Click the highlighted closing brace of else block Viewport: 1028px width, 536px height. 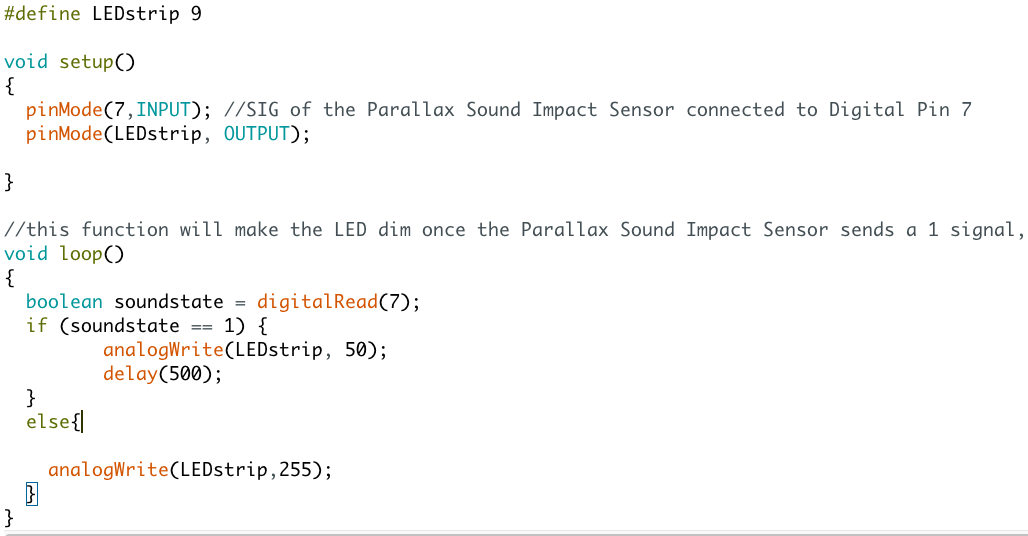[x=31, y=494]
